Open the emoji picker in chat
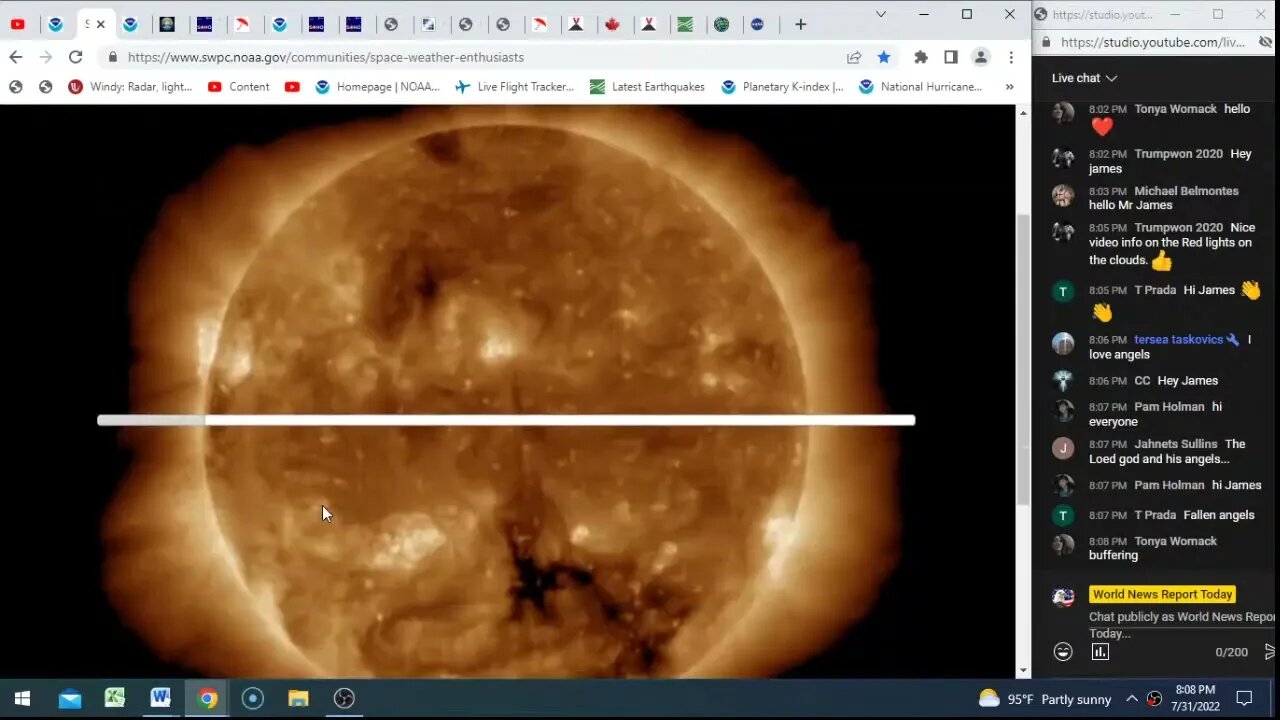Viewport: 1280px width, 720px height. click(1063, 652)
